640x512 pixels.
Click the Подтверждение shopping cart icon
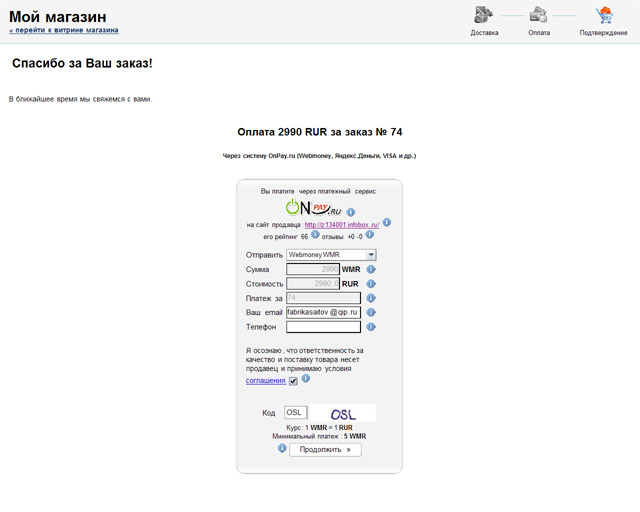coord(604,15)
